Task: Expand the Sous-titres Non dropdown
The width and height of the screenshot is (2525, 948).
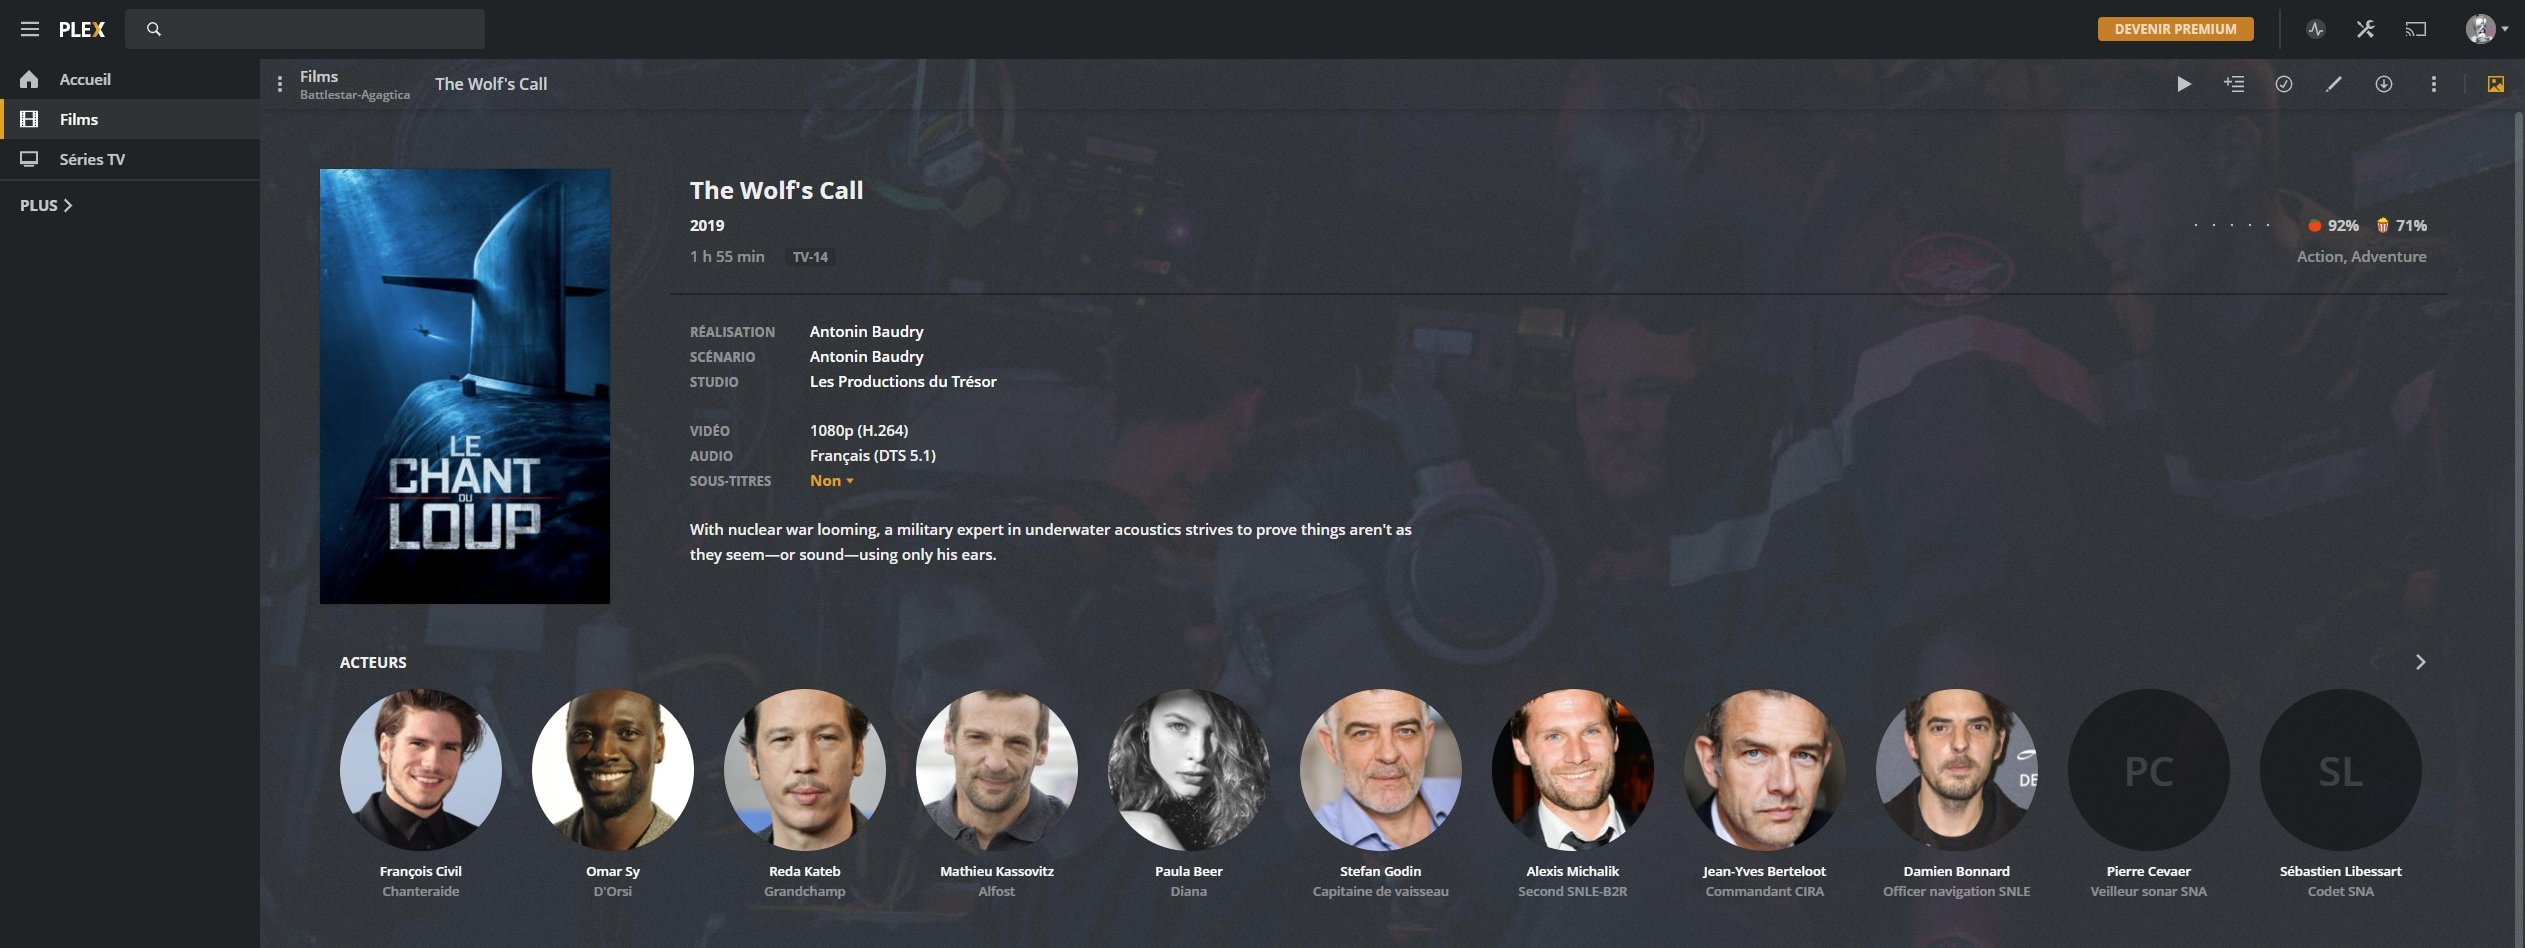Action: tap(831, 481)
